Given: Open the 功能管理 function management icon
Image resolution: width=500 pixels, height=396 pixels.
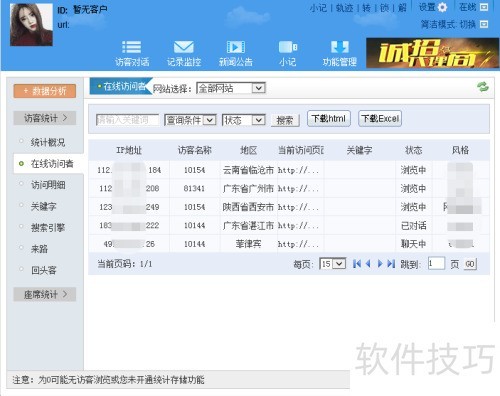Looking at the screenshot, I should click(340, 47).
